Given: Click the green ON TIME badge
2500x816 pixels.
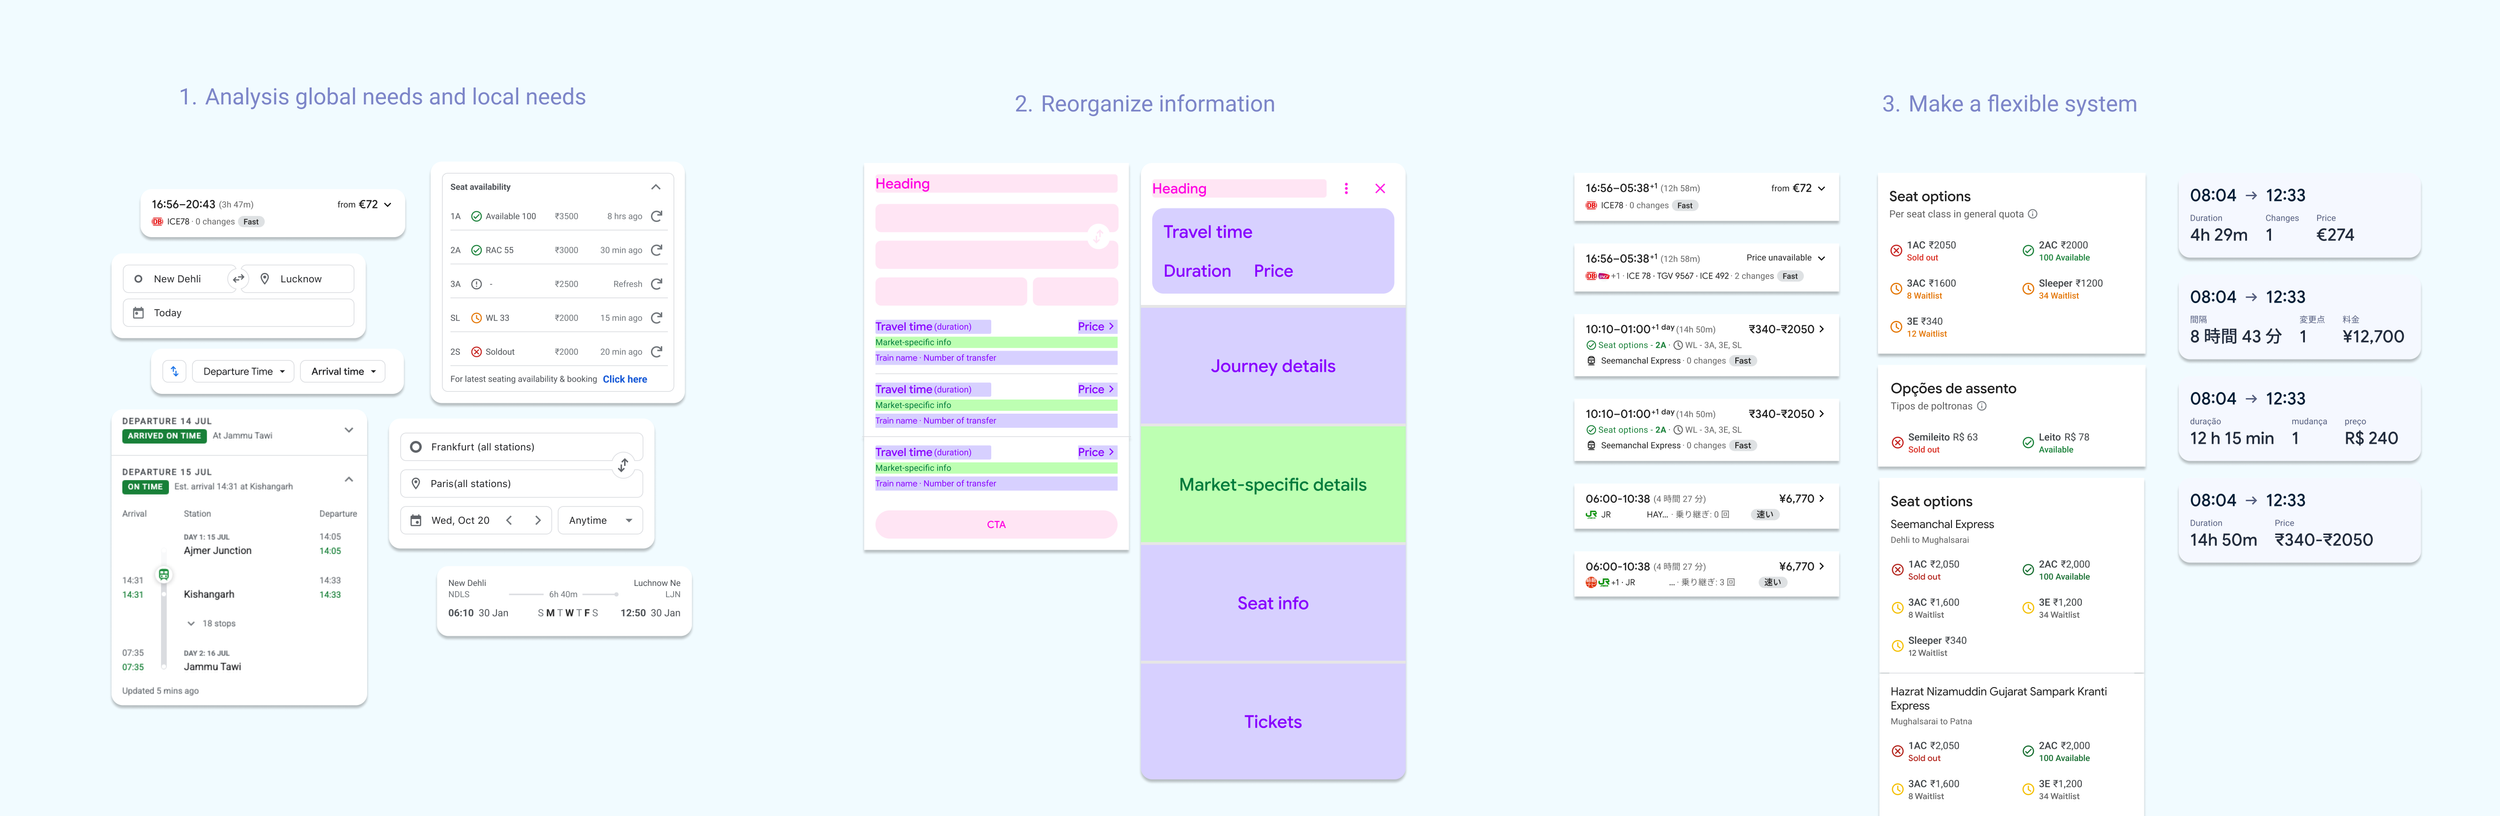Looking at the screenshot, I should [145, 487].
